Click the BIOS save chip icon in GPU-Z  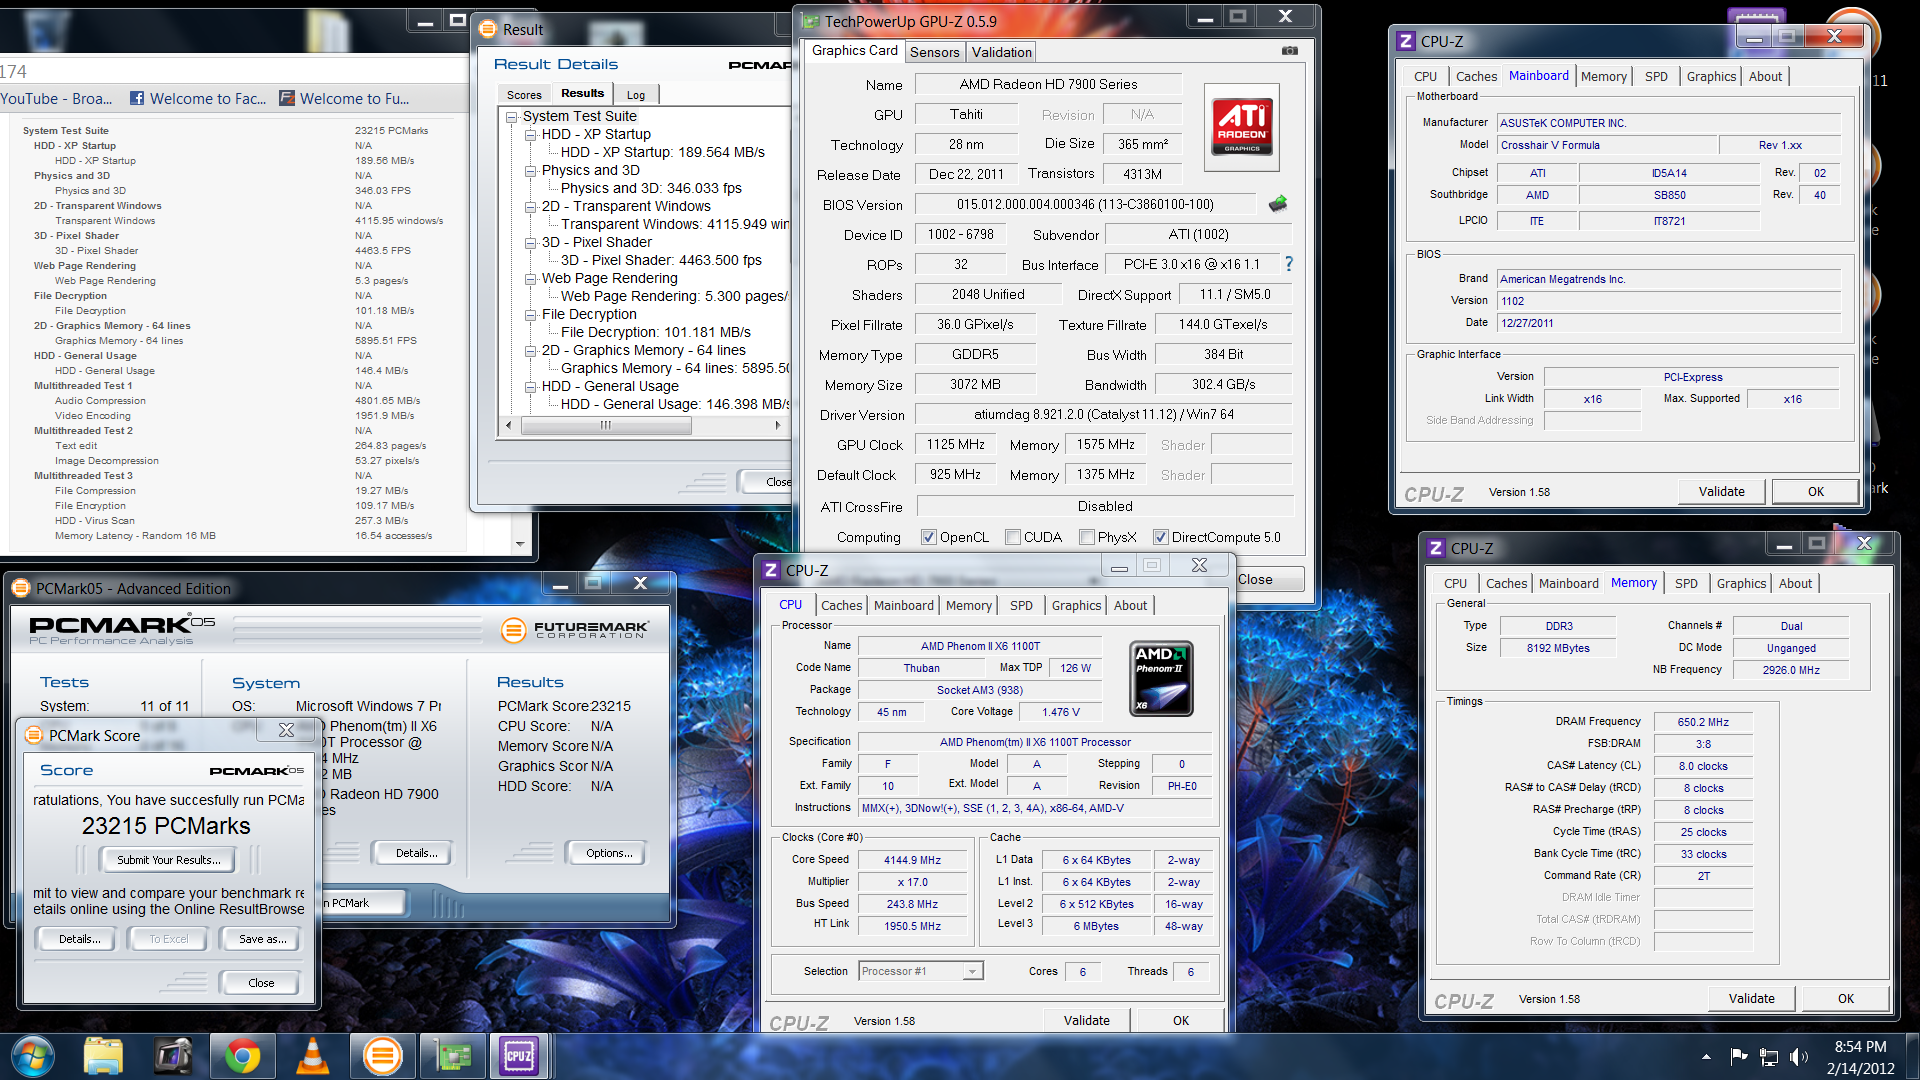click(1278, 204)
